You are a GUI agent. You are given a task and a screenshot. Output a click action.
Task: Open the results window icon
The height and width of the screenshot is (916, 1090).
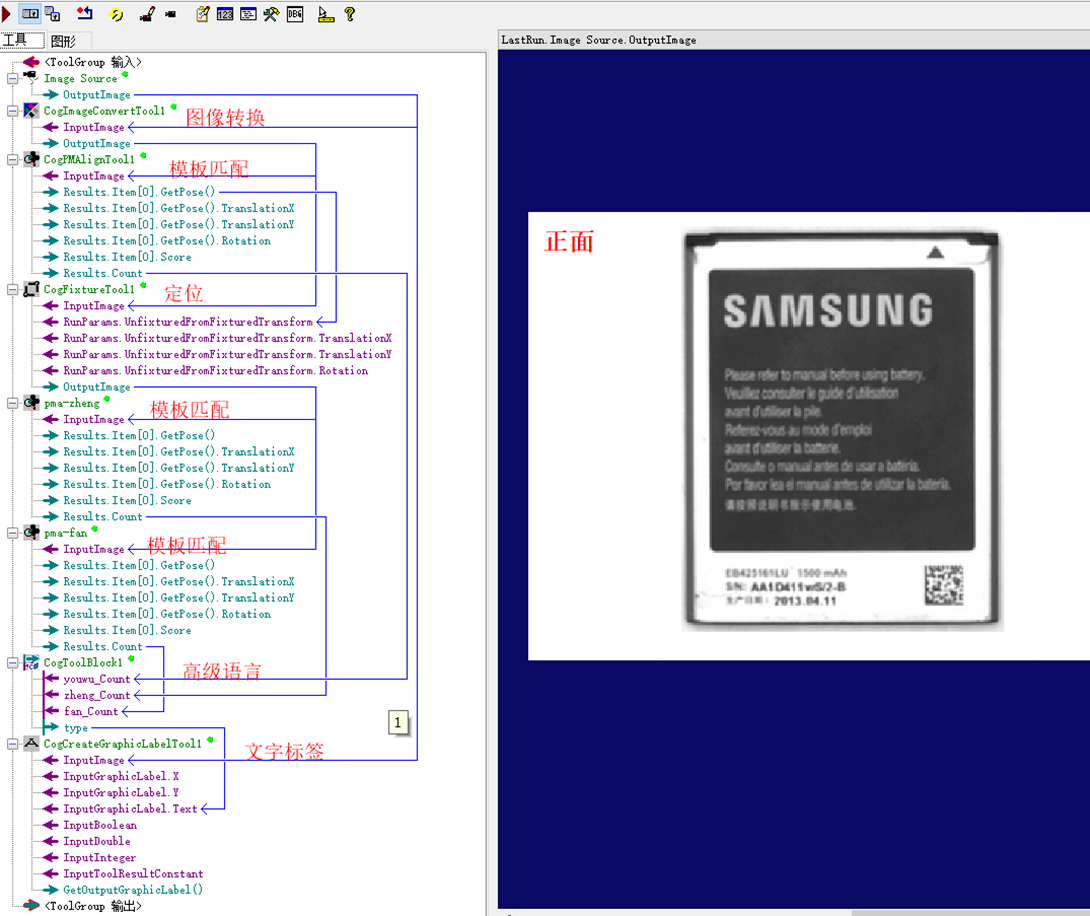[248, 14]
